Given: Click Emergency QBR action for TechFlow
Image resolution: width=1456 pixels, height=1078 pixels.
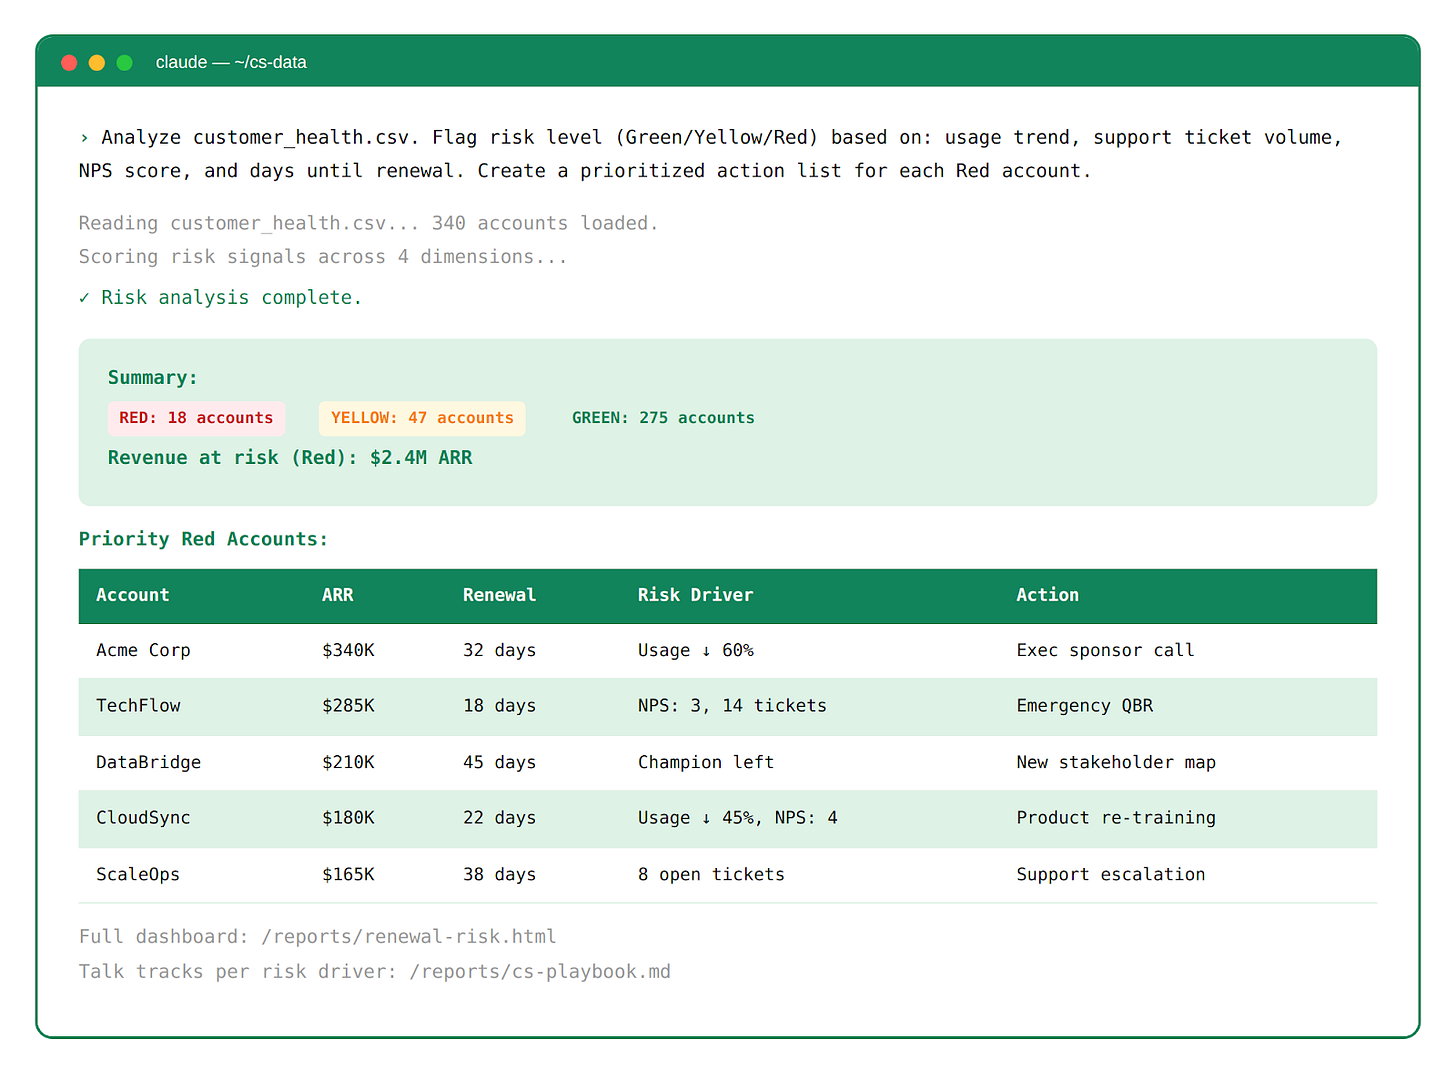Looking at the screenshot, I should tap(1084, 706).
